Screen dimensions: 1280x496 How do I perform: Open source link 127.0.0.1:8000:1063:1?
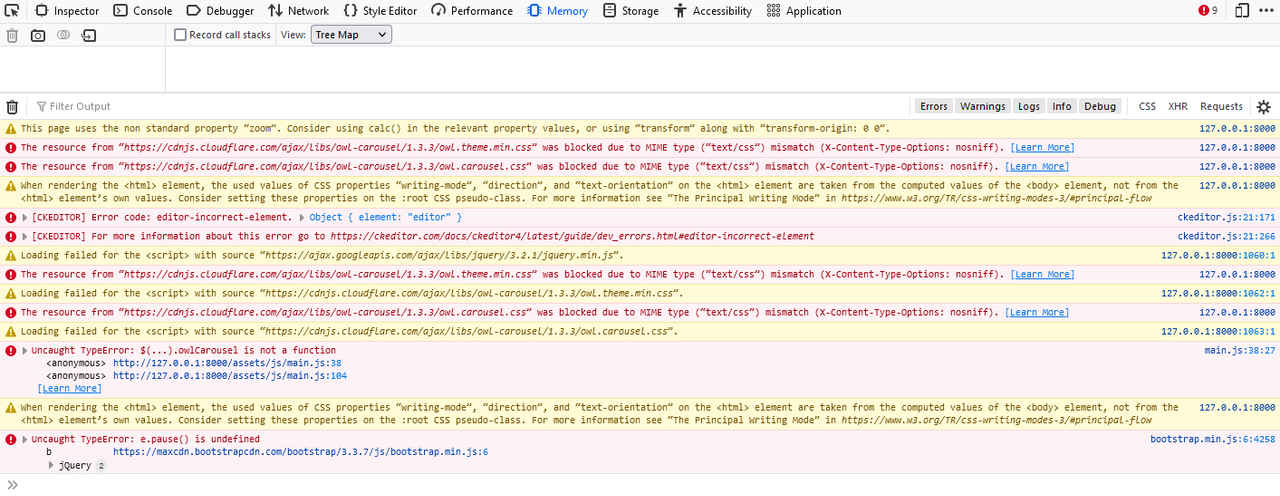pos(1218,331)
